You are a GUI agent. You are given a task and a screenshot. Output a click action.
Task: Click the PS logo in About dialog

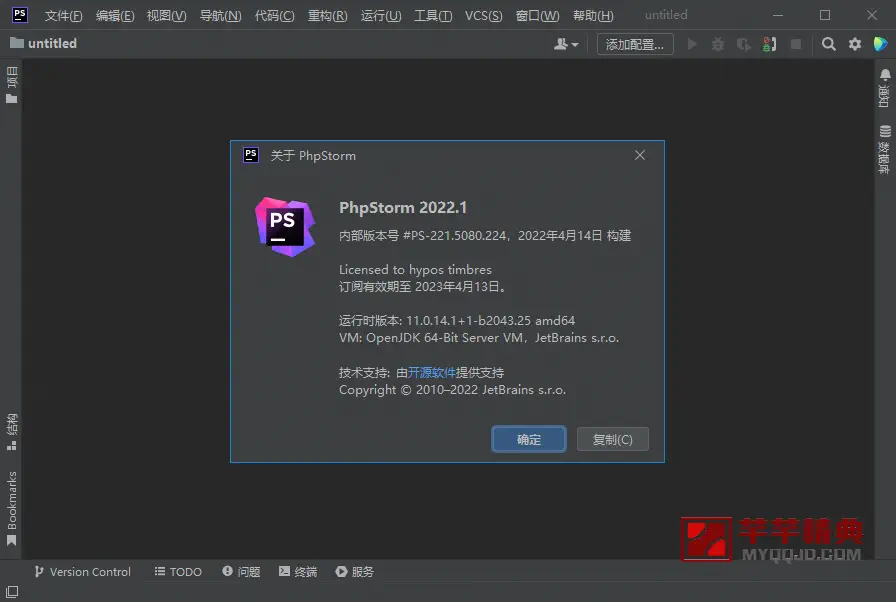pyautogui.click(x=285, y=227)
